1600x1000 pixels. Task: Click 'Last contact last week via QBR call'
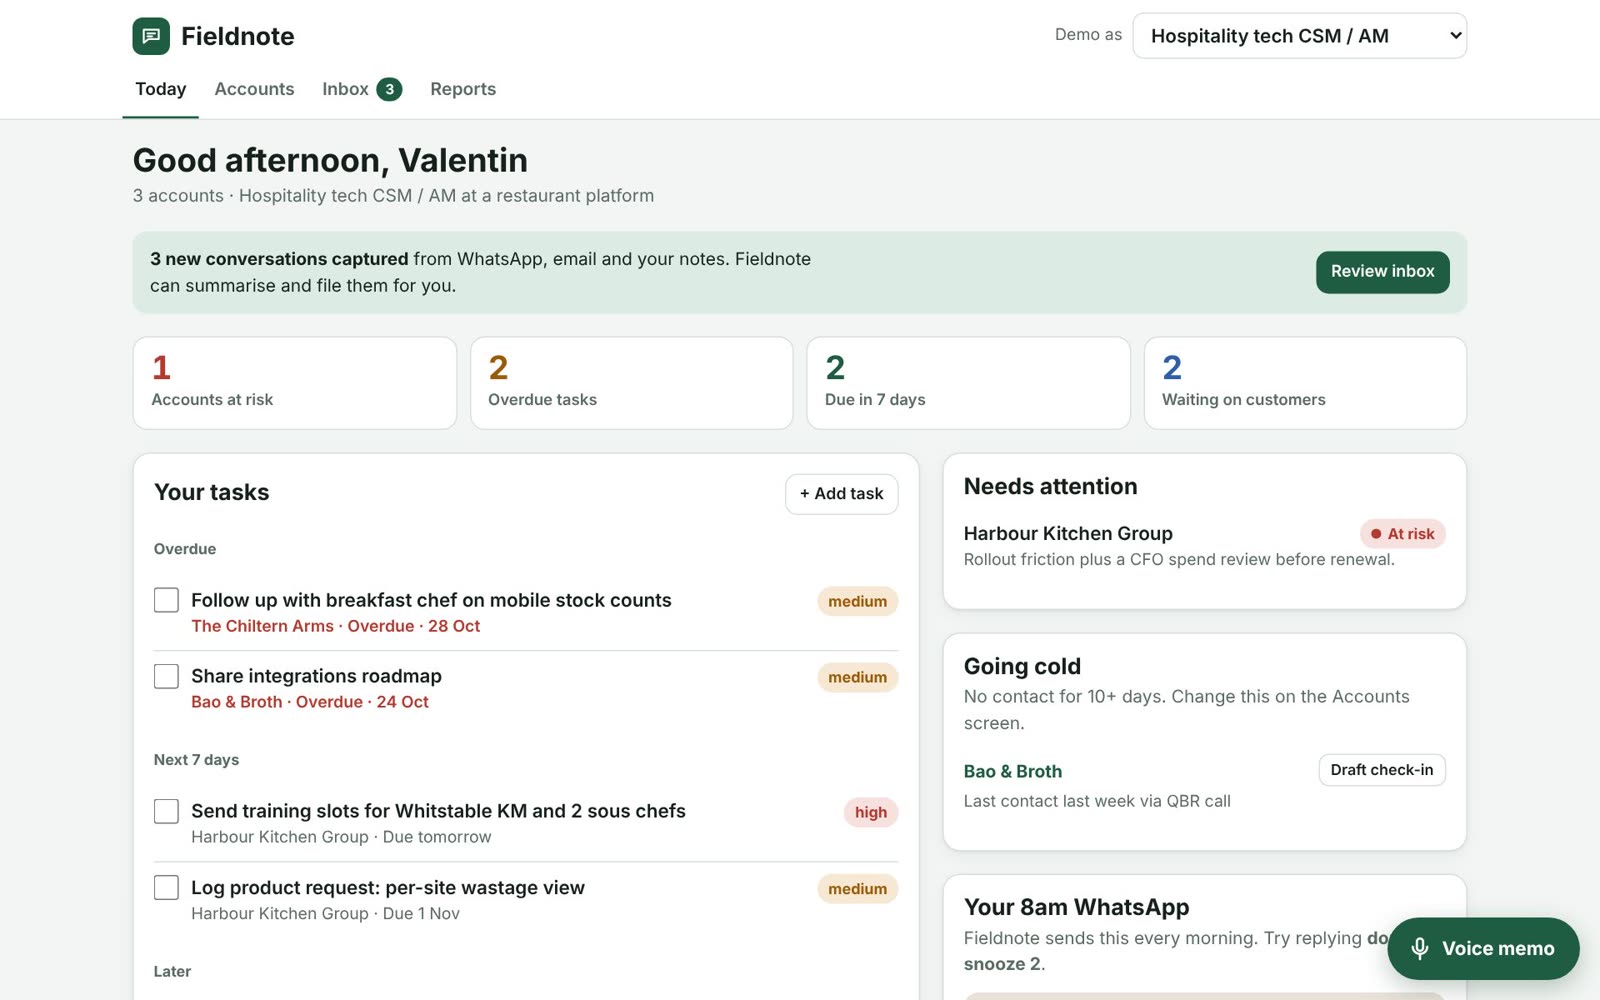tap(1097, 801)
